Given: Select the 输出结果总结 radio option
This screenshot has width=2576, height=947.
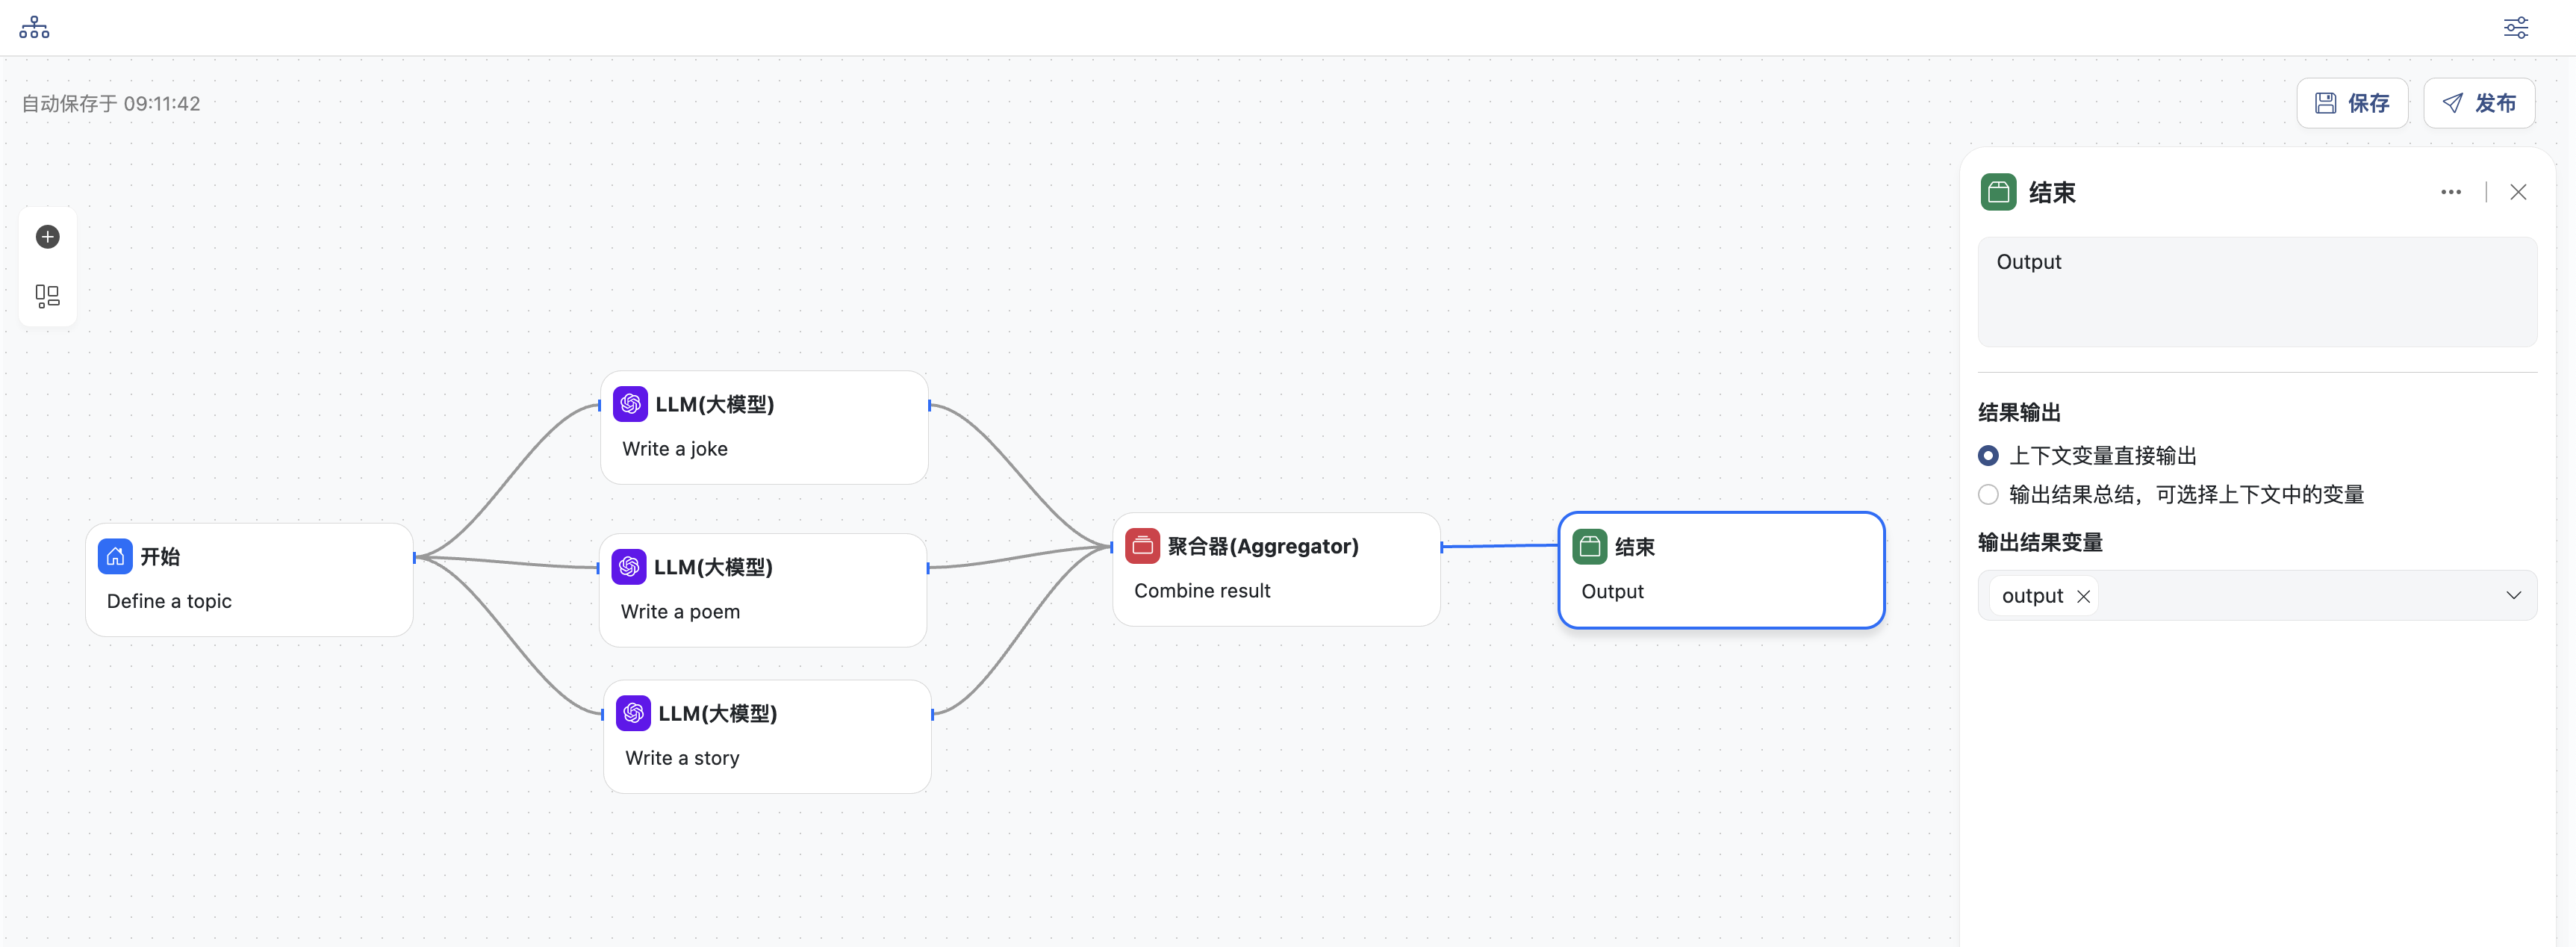Looking at the screenshot, I should [1988, 495].
